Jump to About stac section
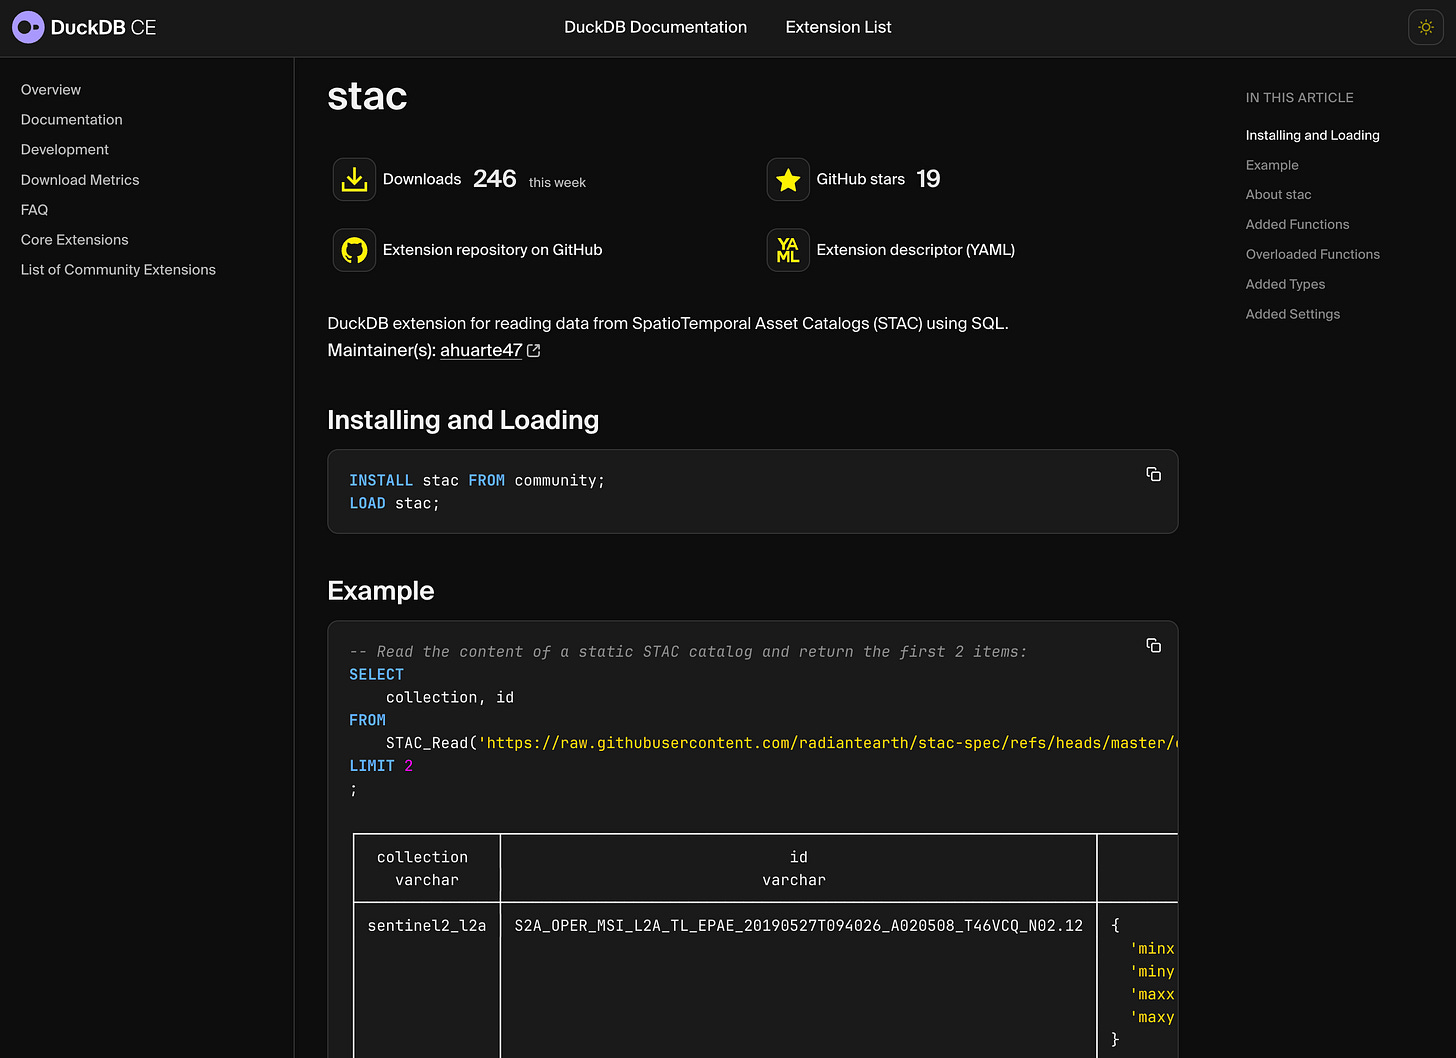Screen dimensions: 1456x1058 (x=1278, y=195)
